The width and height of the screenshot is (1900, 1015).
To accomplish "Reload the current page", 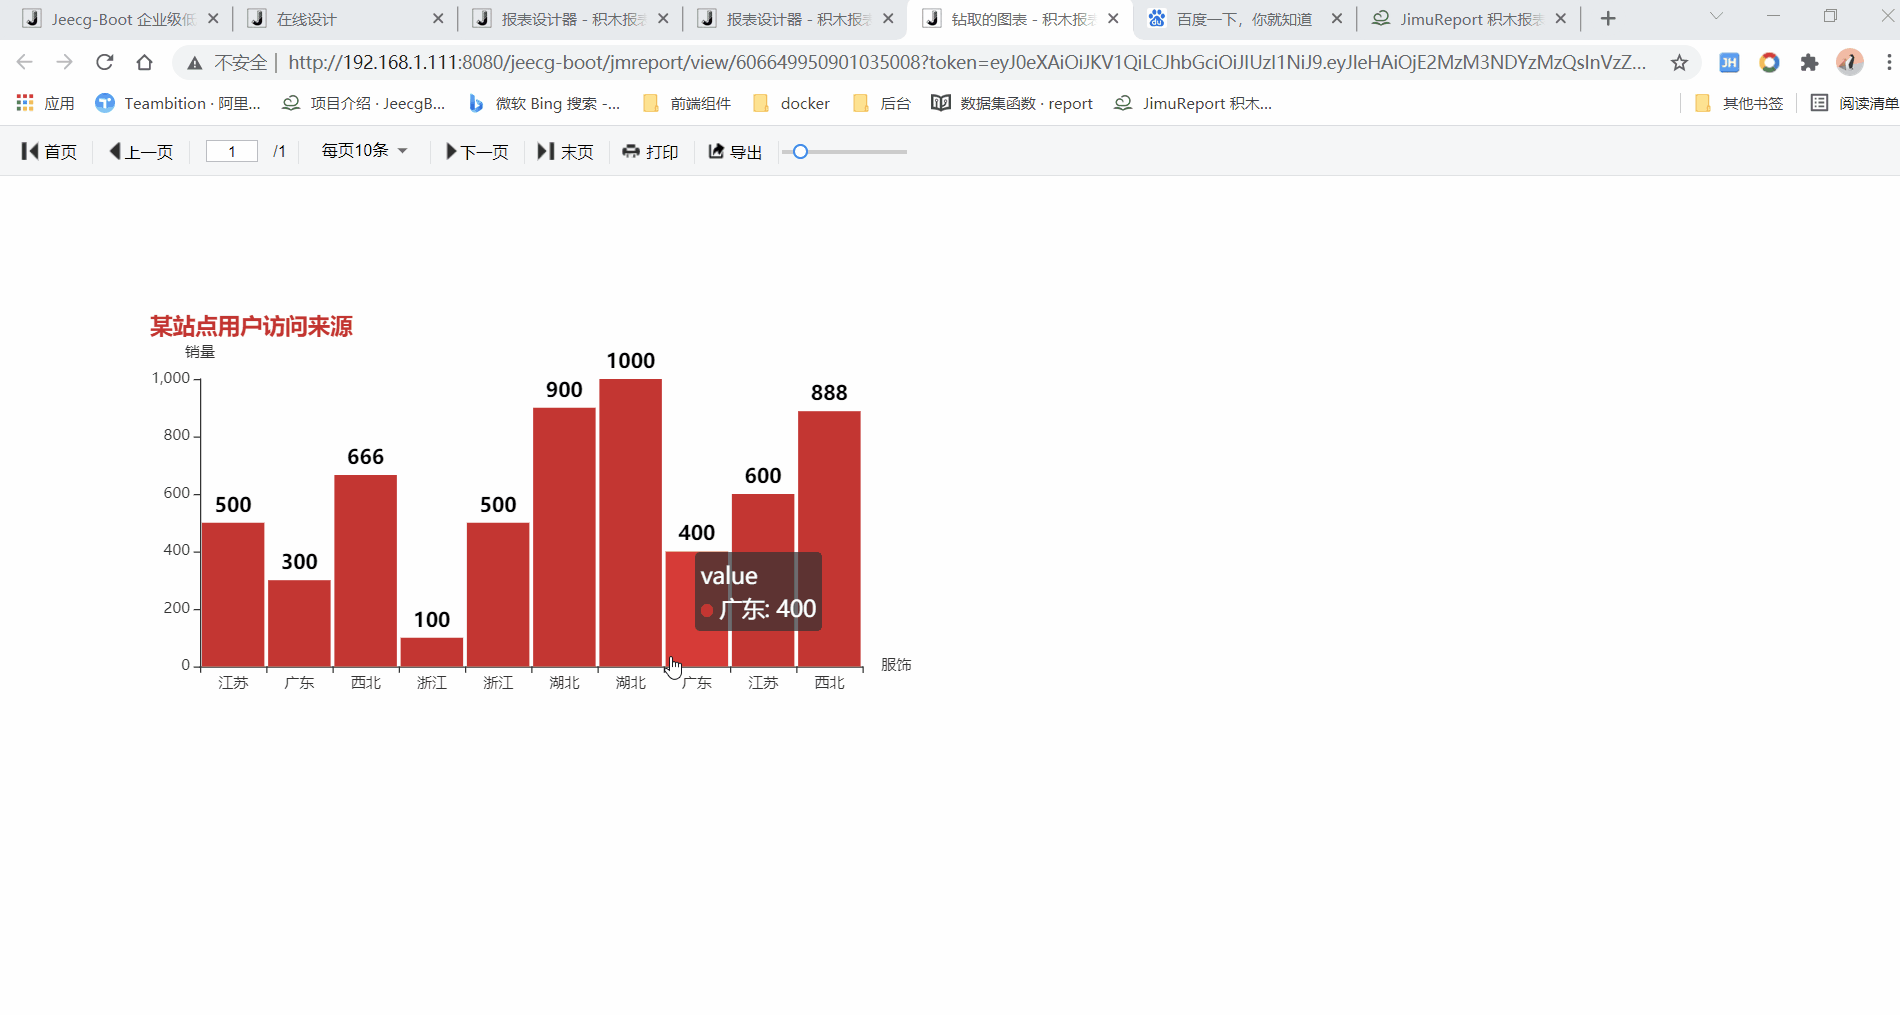I will pyautogui.click(x=105, y=62).
